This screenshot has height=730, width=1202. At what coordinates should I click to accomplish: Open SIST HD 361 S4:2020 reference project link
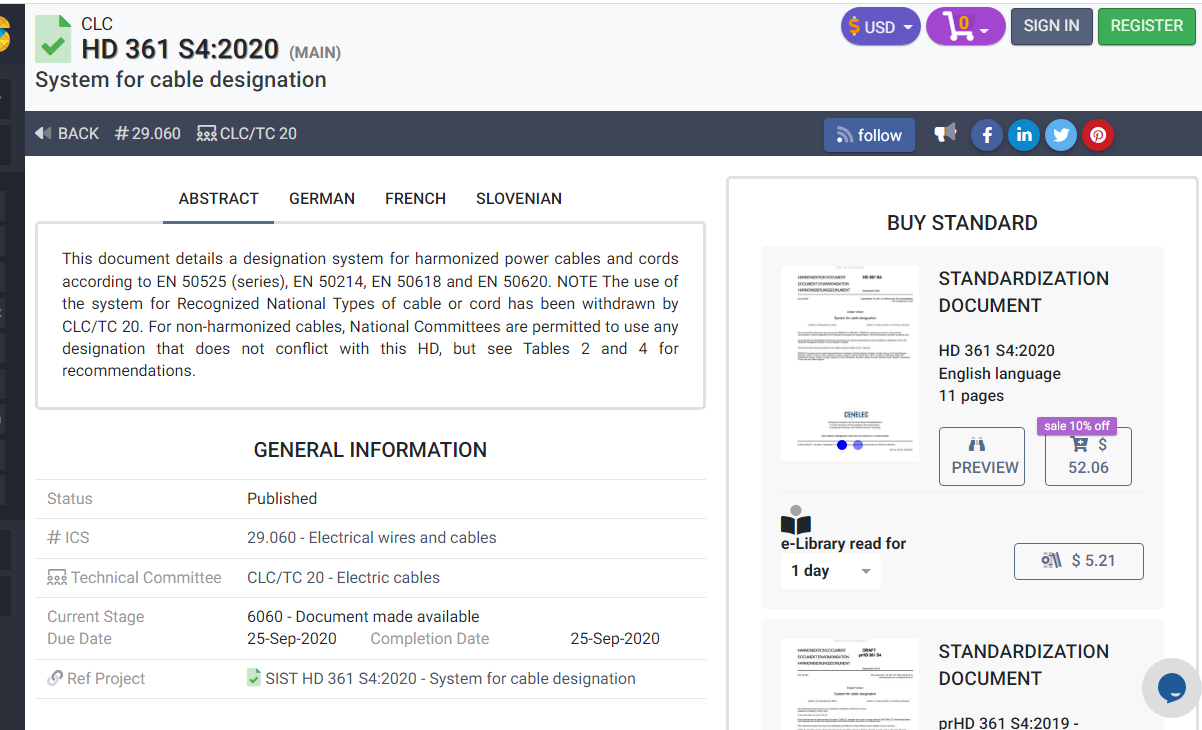450,678
